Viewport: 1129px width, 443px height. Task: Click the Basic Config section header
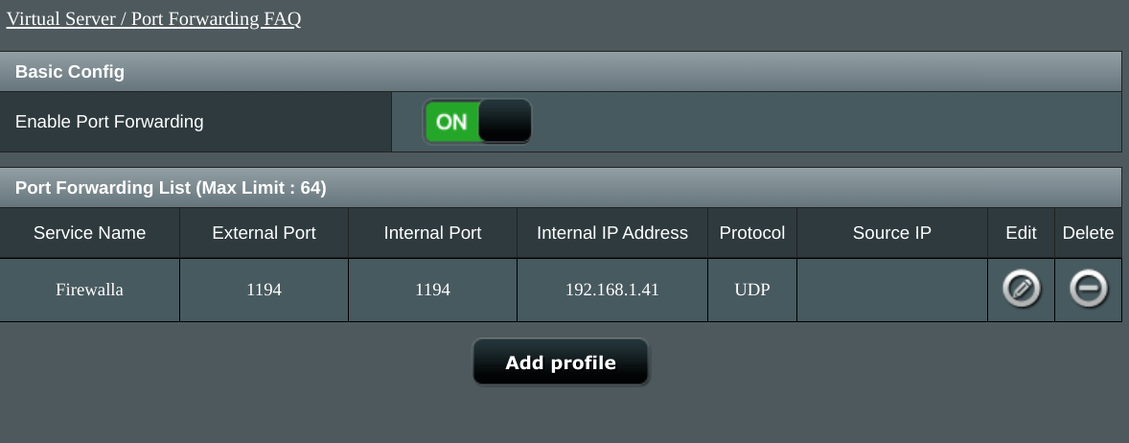tap(70, 71)
